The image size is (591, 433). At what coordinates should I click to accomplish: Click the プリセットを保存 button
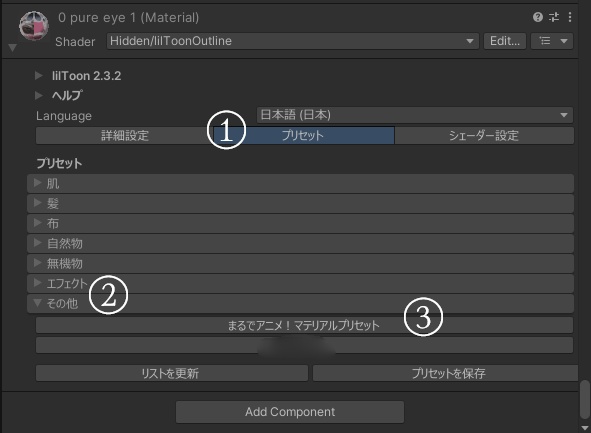(x=445, y=373)
